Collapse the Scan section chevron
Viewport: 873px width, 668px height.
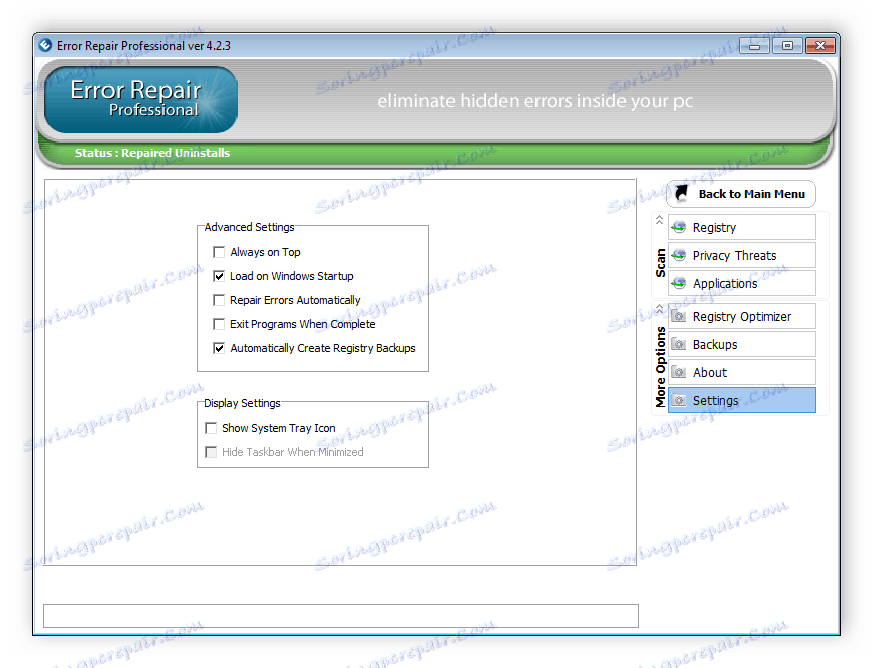coord(659,220)
